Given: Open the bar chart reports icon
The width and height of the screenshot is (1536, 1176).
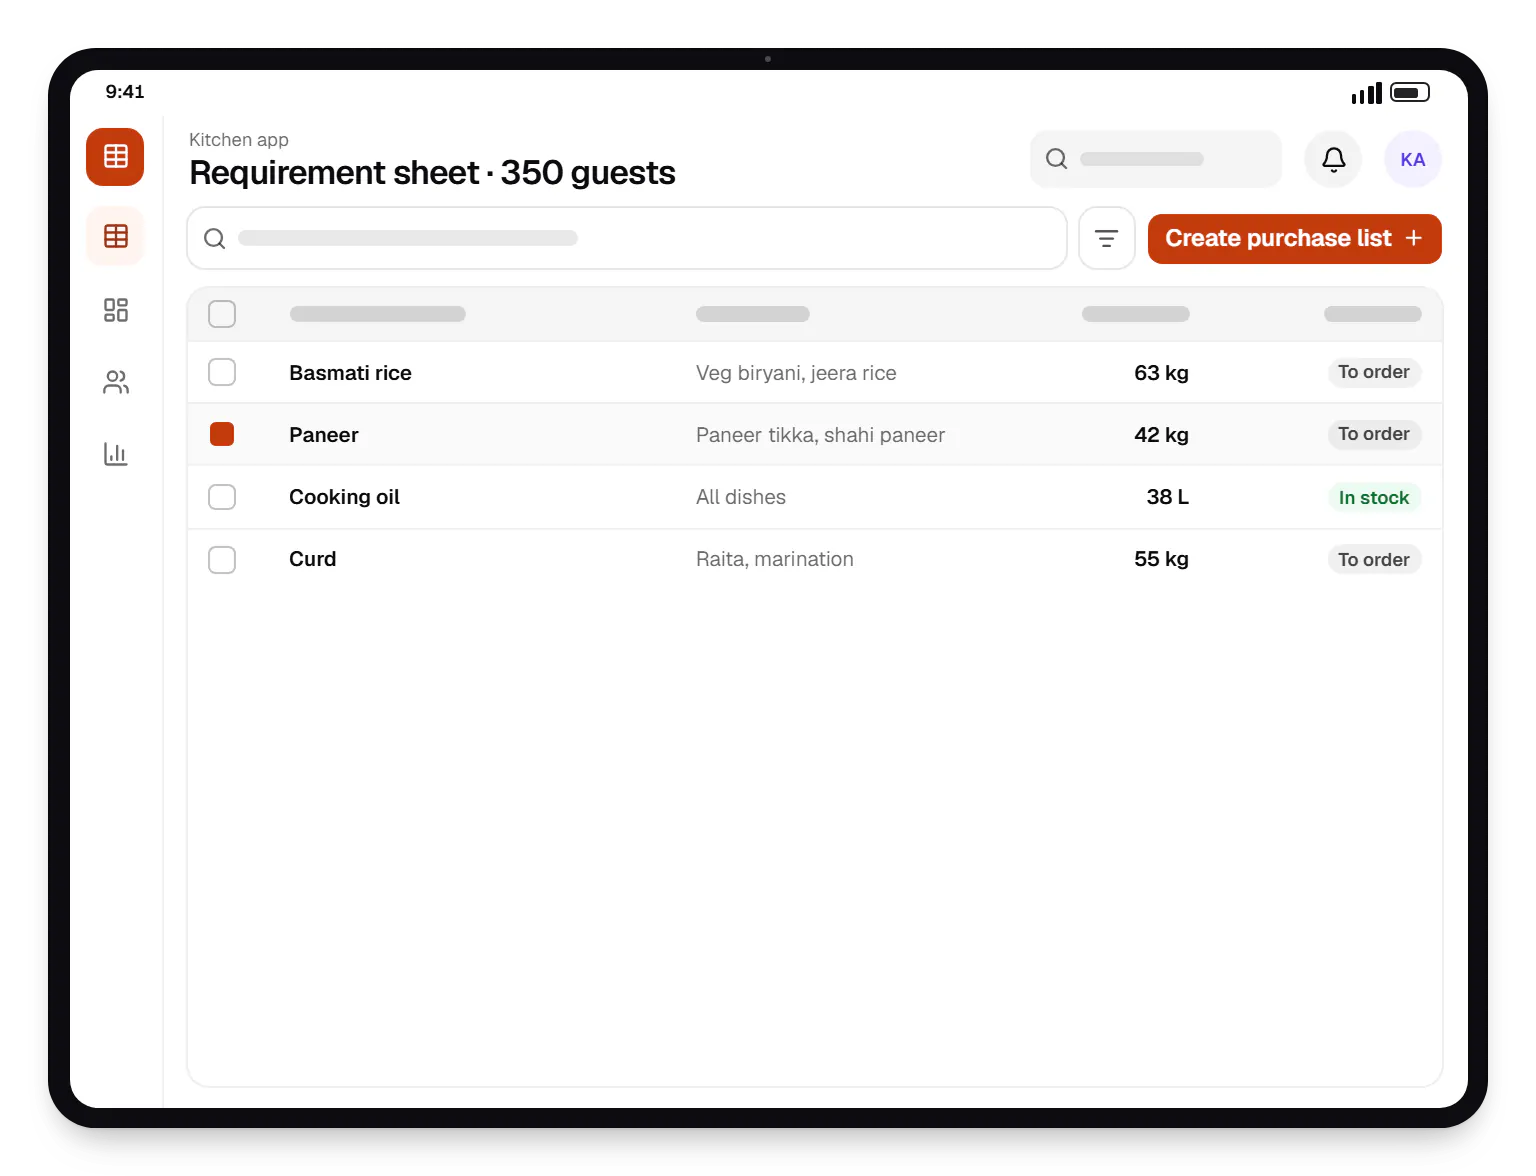Looking at the screenshot, I should [116, 454].
